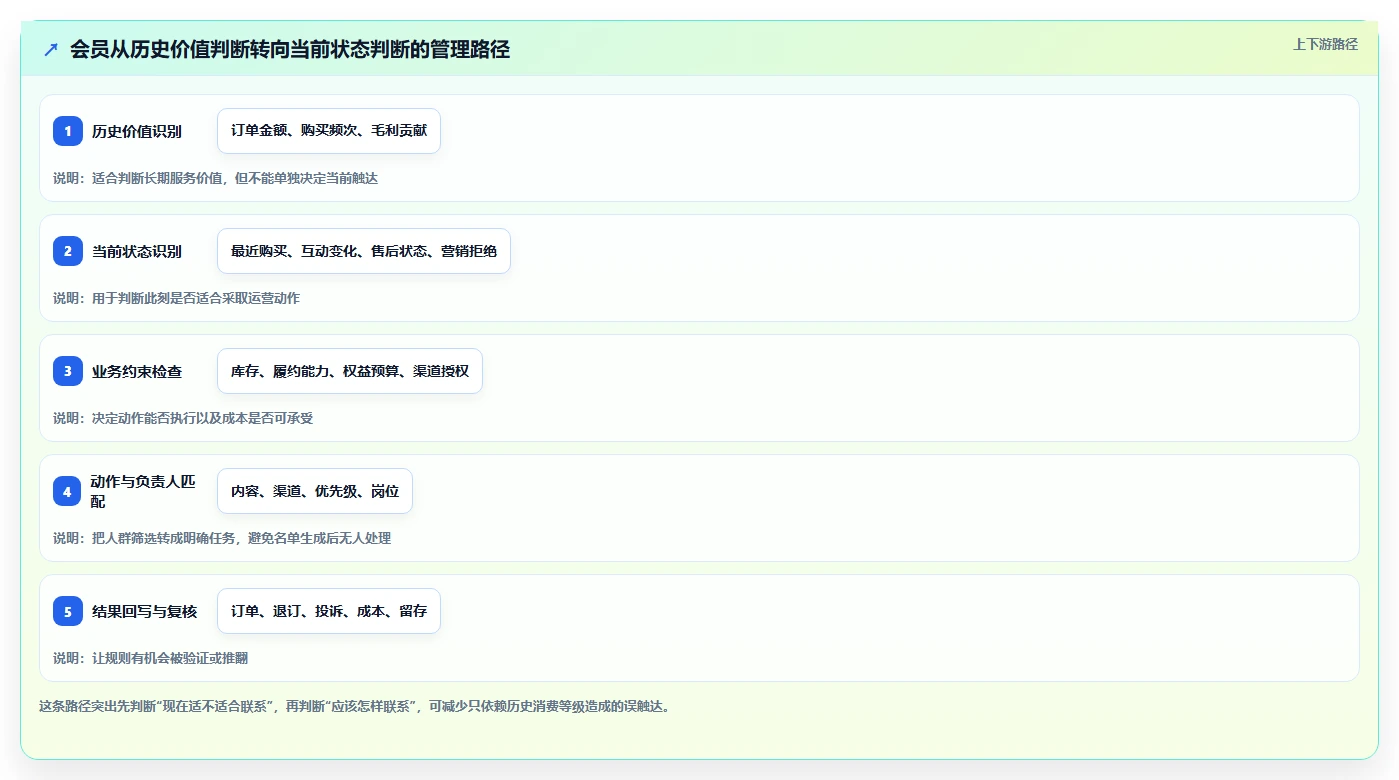Select step number 2 badge
The image size is (1399, 780).
click(x=68, y=251)
